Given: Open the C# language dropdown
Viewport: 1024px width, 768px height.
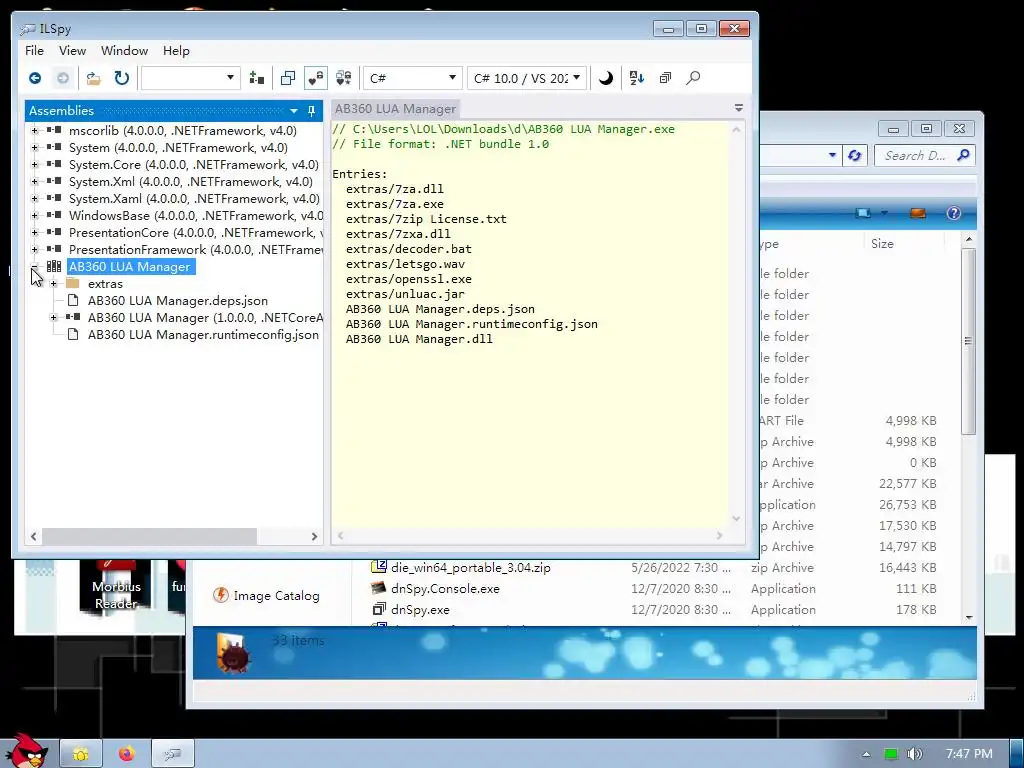Looking at the screenshot, I should tap(412, 78).
